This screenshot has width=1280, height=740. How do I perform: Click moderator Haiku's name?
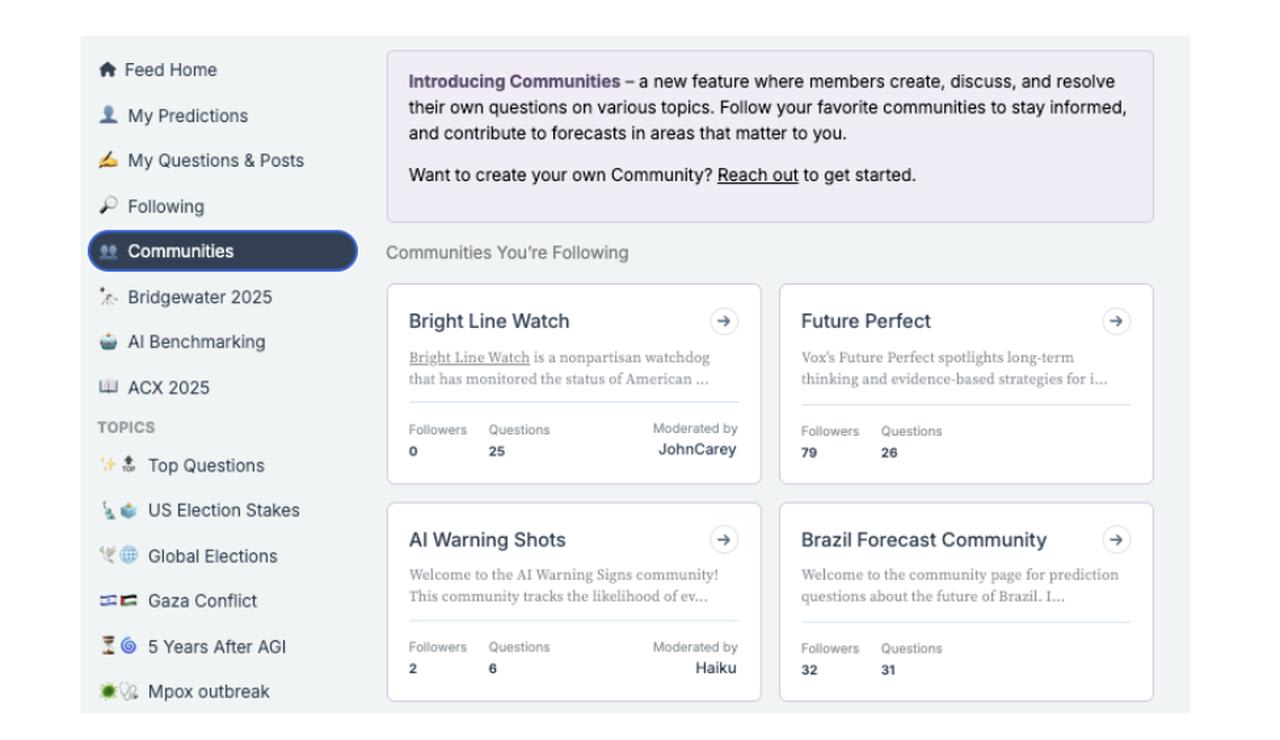(716, 668)
